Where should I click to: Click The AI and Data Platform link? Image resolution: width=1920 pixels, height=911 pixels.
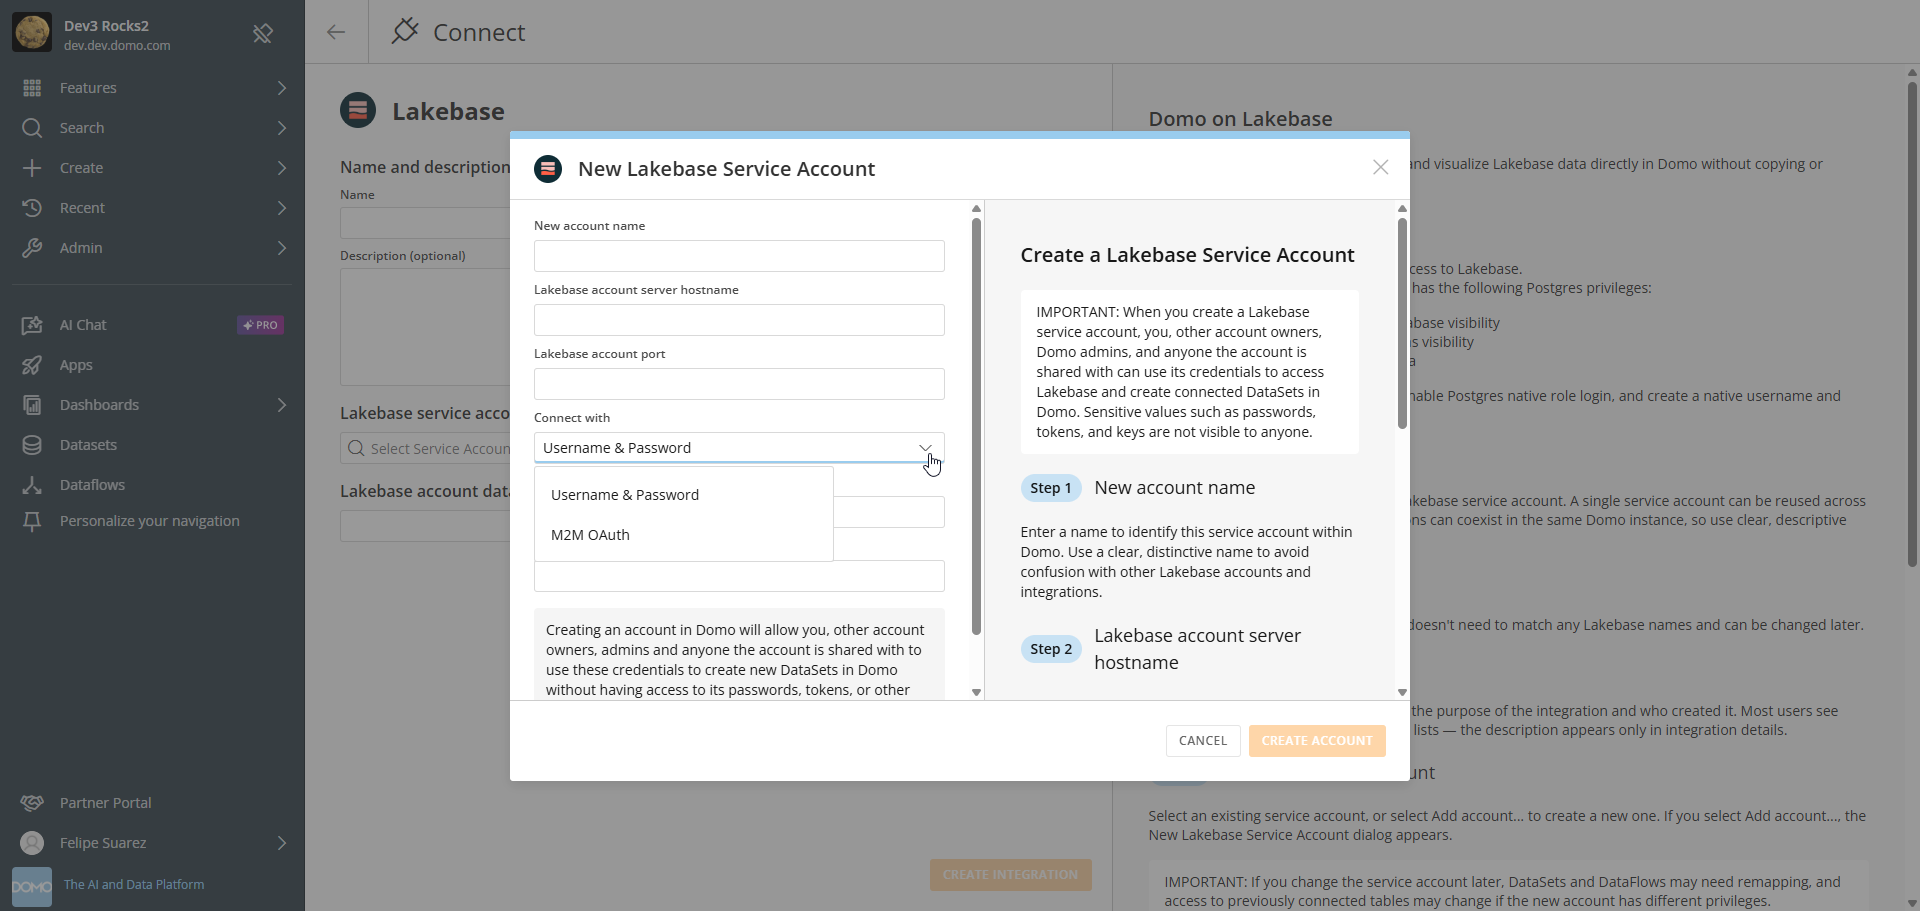click(134, 885)
